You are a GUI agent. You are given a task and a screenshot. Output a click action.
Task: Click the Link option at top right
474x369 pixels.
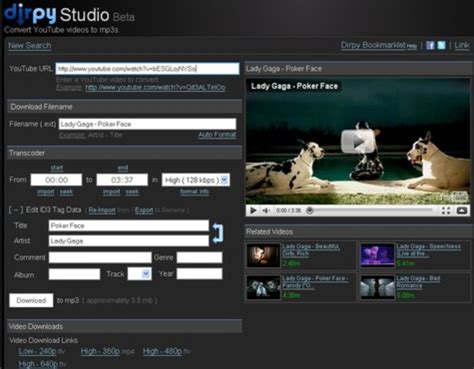pos(462,45)
